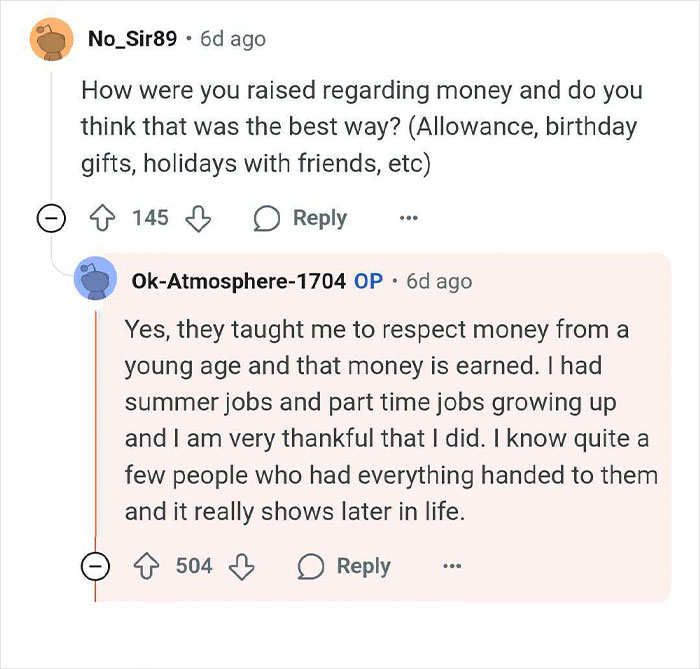Image resolution: width=700 pixels, height=669 pixels.
Task: Click the 6d ago timestamp beside the OP label
Action: tap(440, 281)
